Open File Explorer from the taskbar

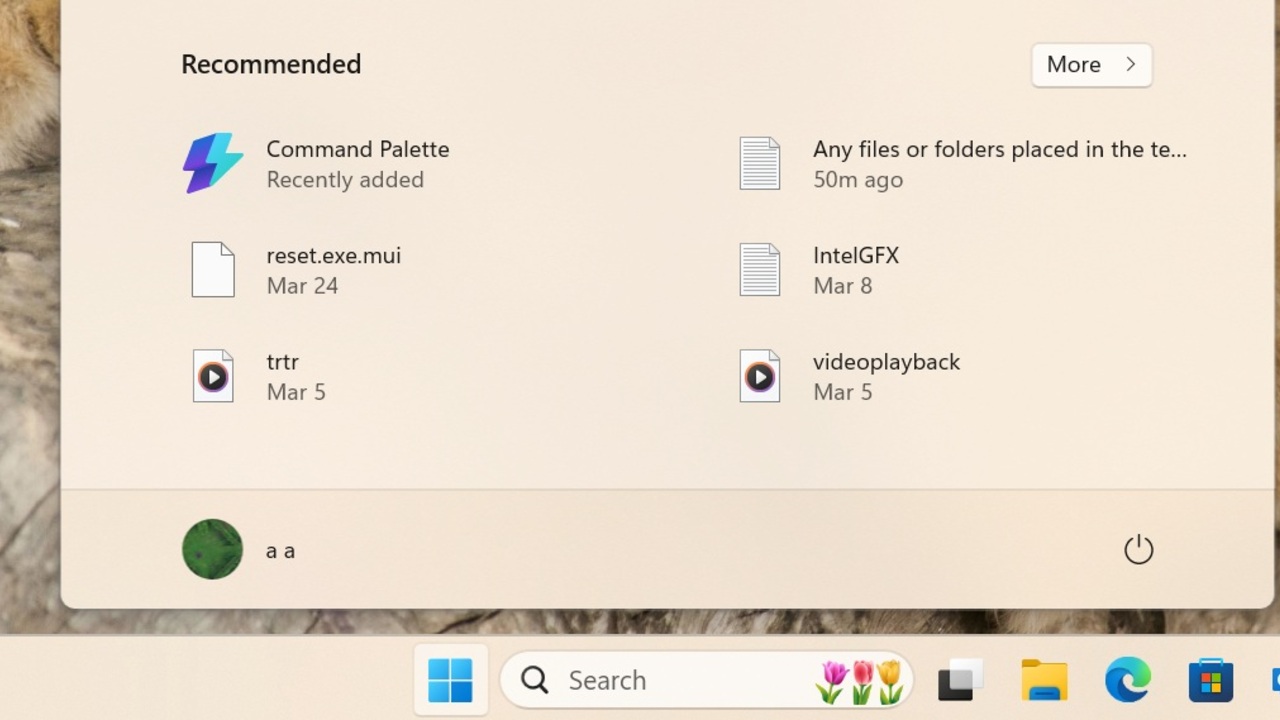pos(1043,680)
